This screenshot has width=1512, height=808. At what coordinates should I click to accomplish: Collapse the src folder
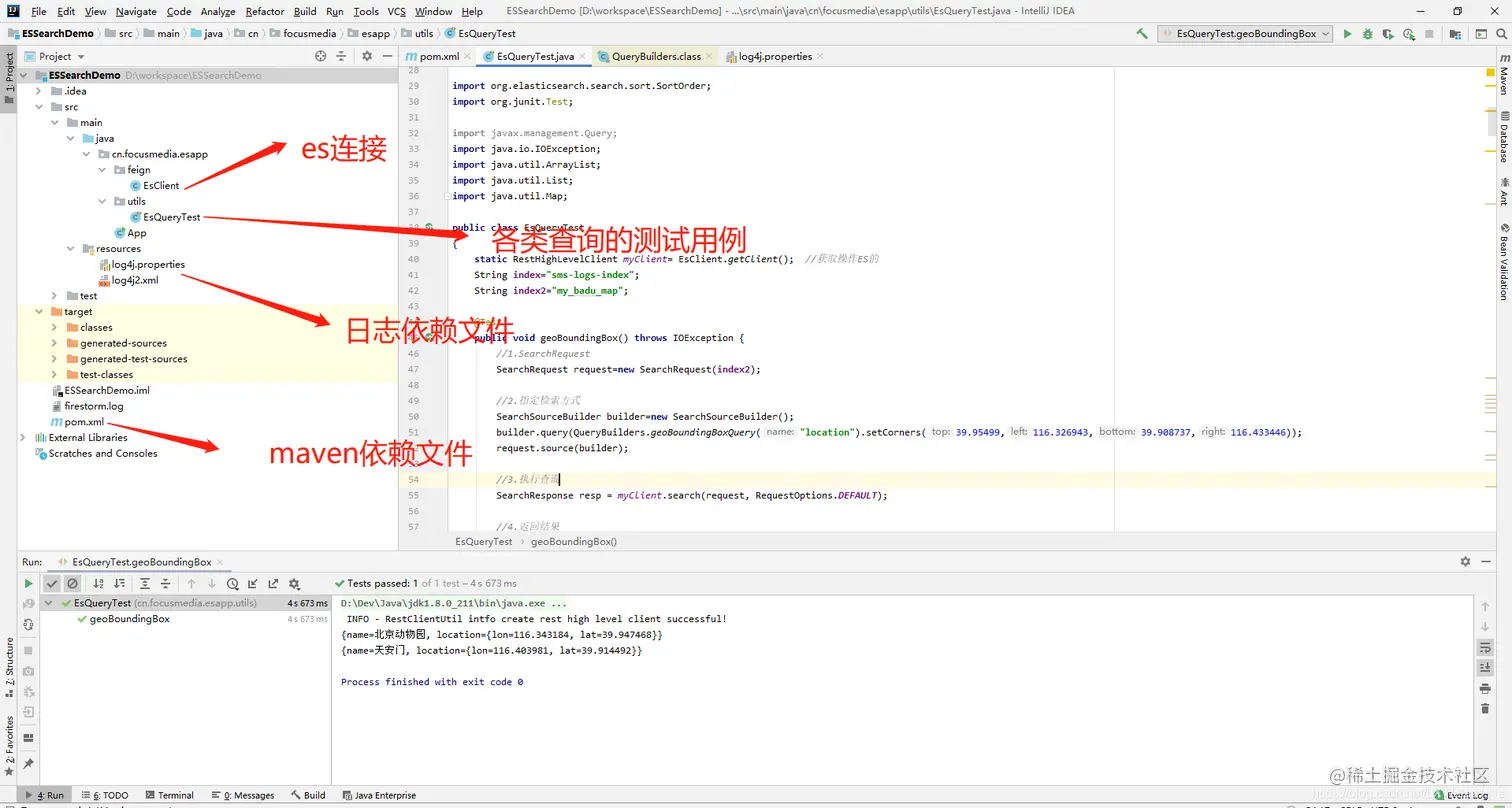[x=40, y=107]
